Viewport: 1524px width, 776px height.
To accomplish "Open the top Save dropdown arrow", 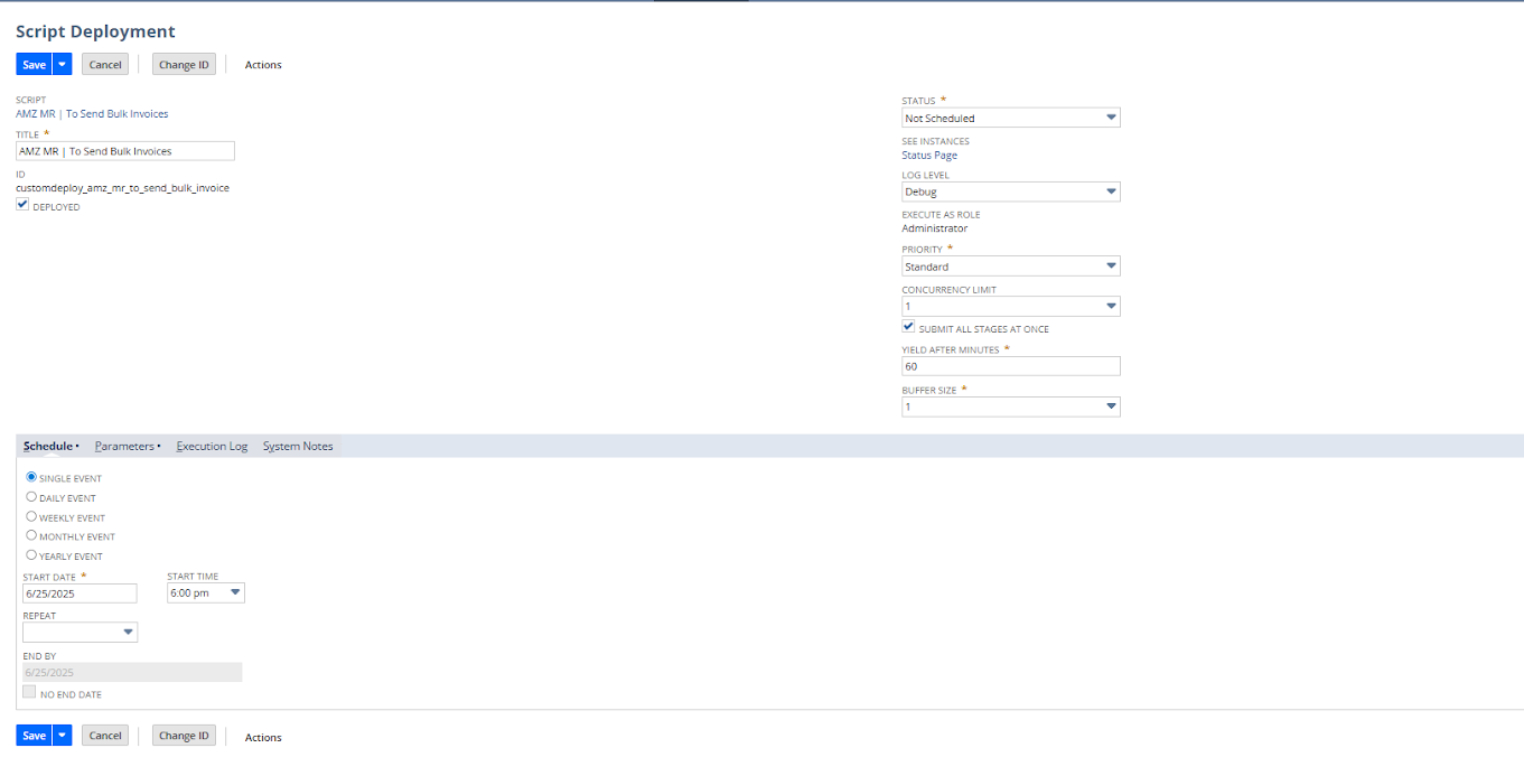I will (x=62, y=65).
